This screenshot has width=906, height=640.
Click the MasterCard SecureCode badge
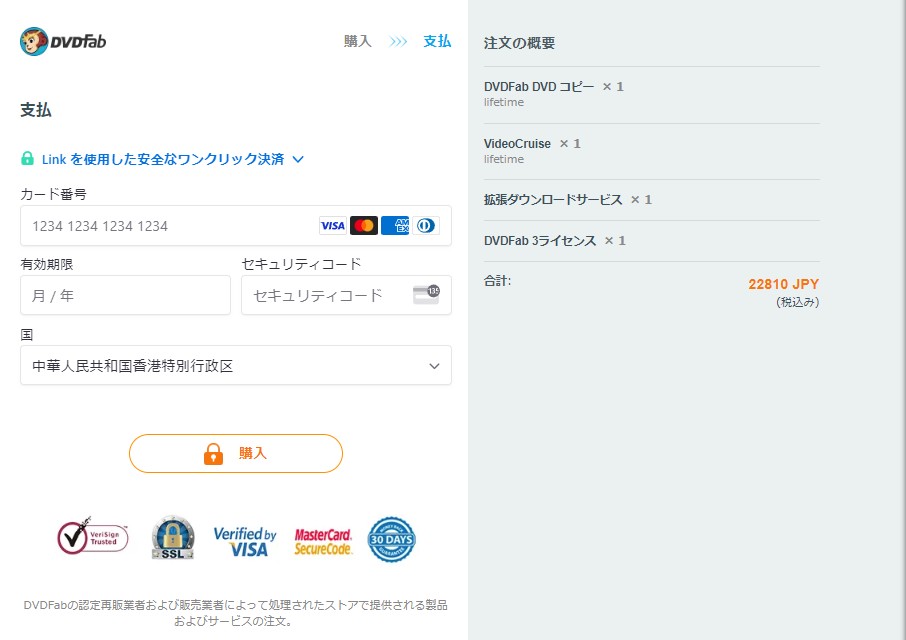pyautogui.click(x=323, y=542)
